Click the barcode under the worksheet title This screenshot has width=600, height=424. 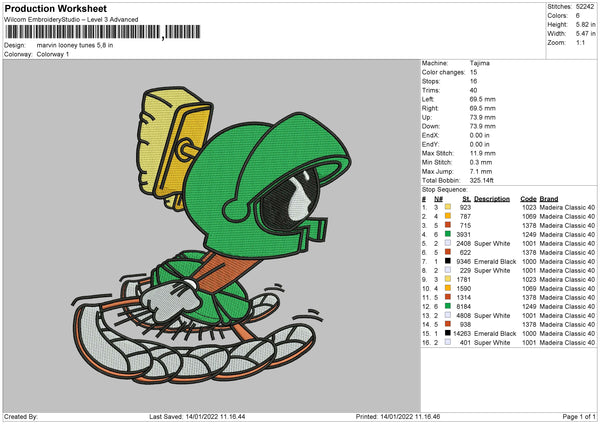[x=103, y=32]
